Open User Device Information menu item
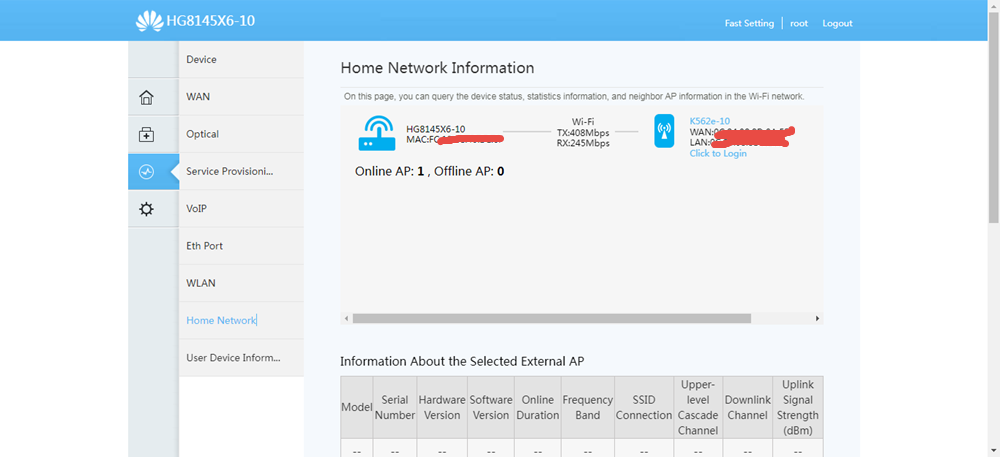 tap(241, 358)
